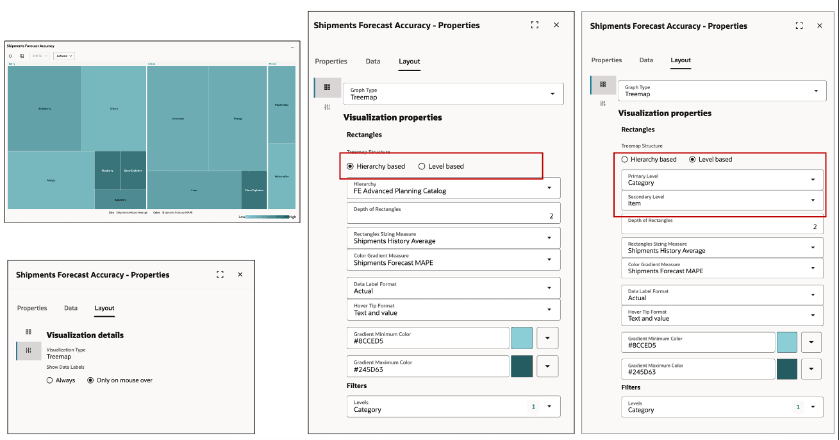Select Hierarchy based radio above the Hierarchy dropdown
This screenshot has height=440, width=840.
[350, 166]
